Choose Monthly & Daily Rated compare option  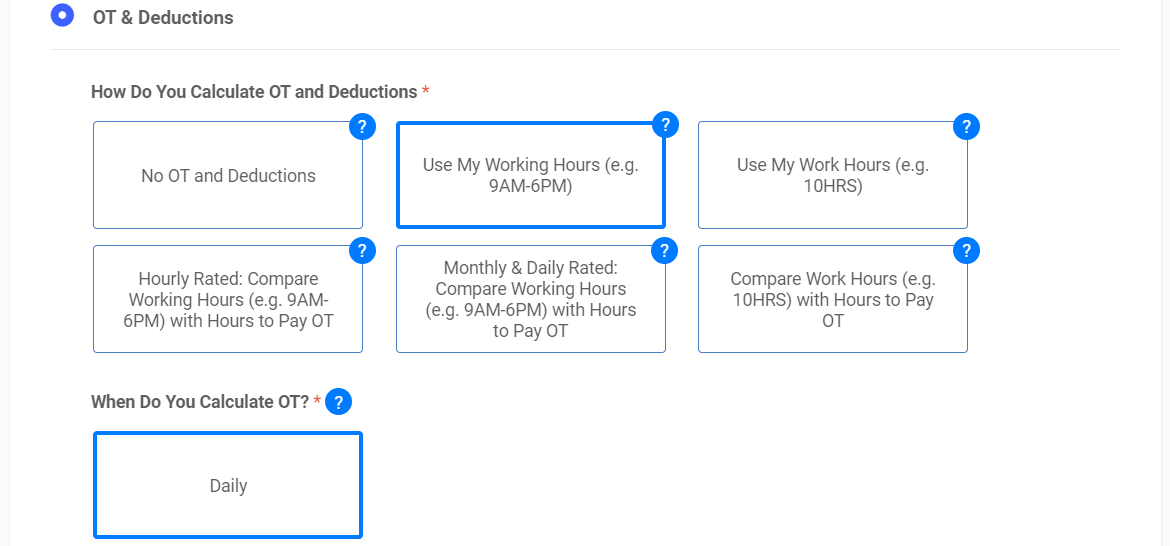point(530,300)
